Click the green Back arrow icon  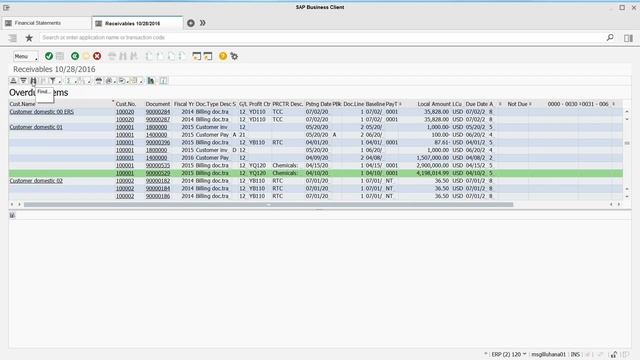(x=75, y=56)
